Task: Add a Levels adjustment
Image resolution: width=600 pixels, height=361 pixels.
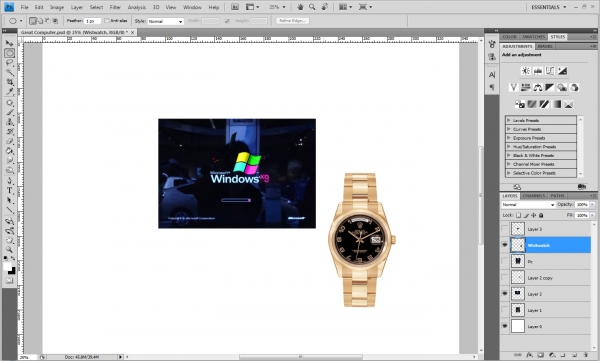Action: pyautogui.click(x=538, y=71)
